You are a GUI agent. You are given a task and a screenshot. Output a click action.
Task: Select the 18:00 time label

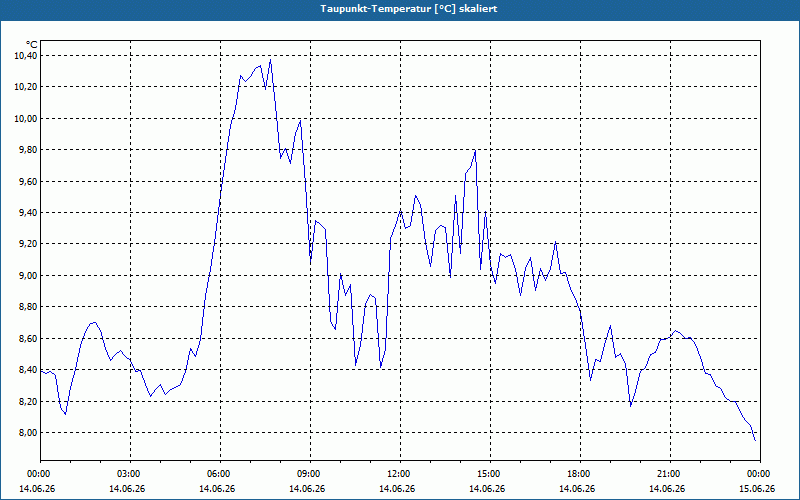[580, 474]
